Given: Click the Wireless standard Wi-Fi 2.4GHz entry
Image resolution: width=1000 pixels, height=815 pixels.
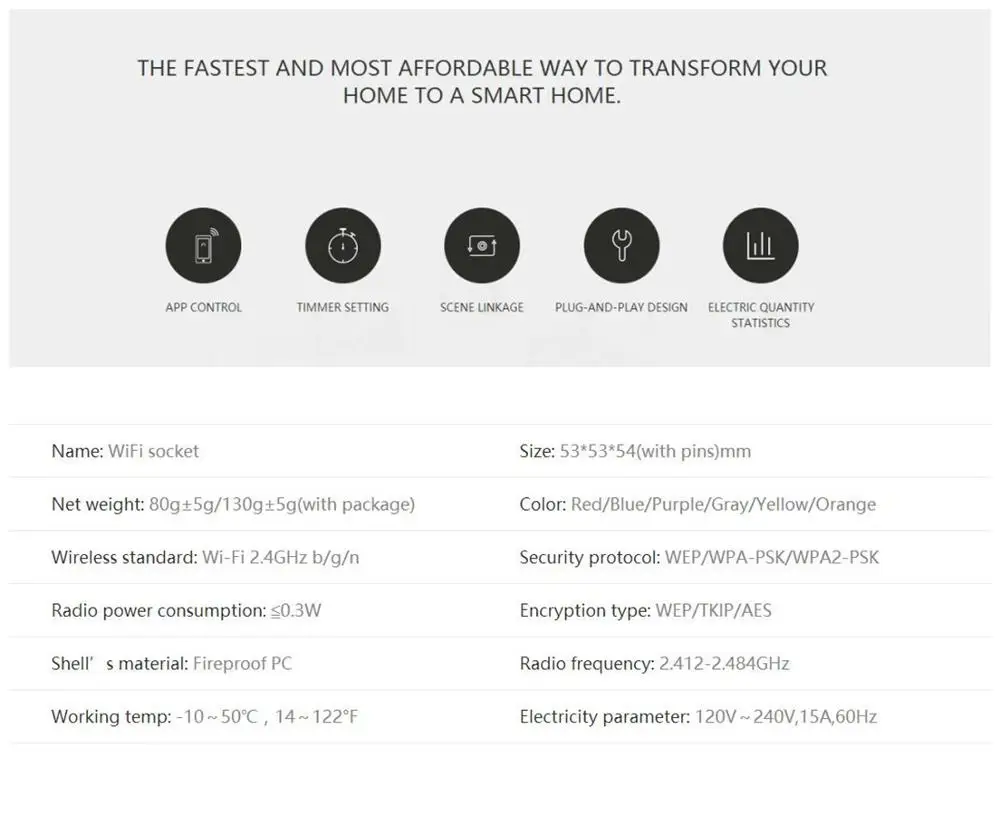Looking at the screenshot, I should pos(205,557).
